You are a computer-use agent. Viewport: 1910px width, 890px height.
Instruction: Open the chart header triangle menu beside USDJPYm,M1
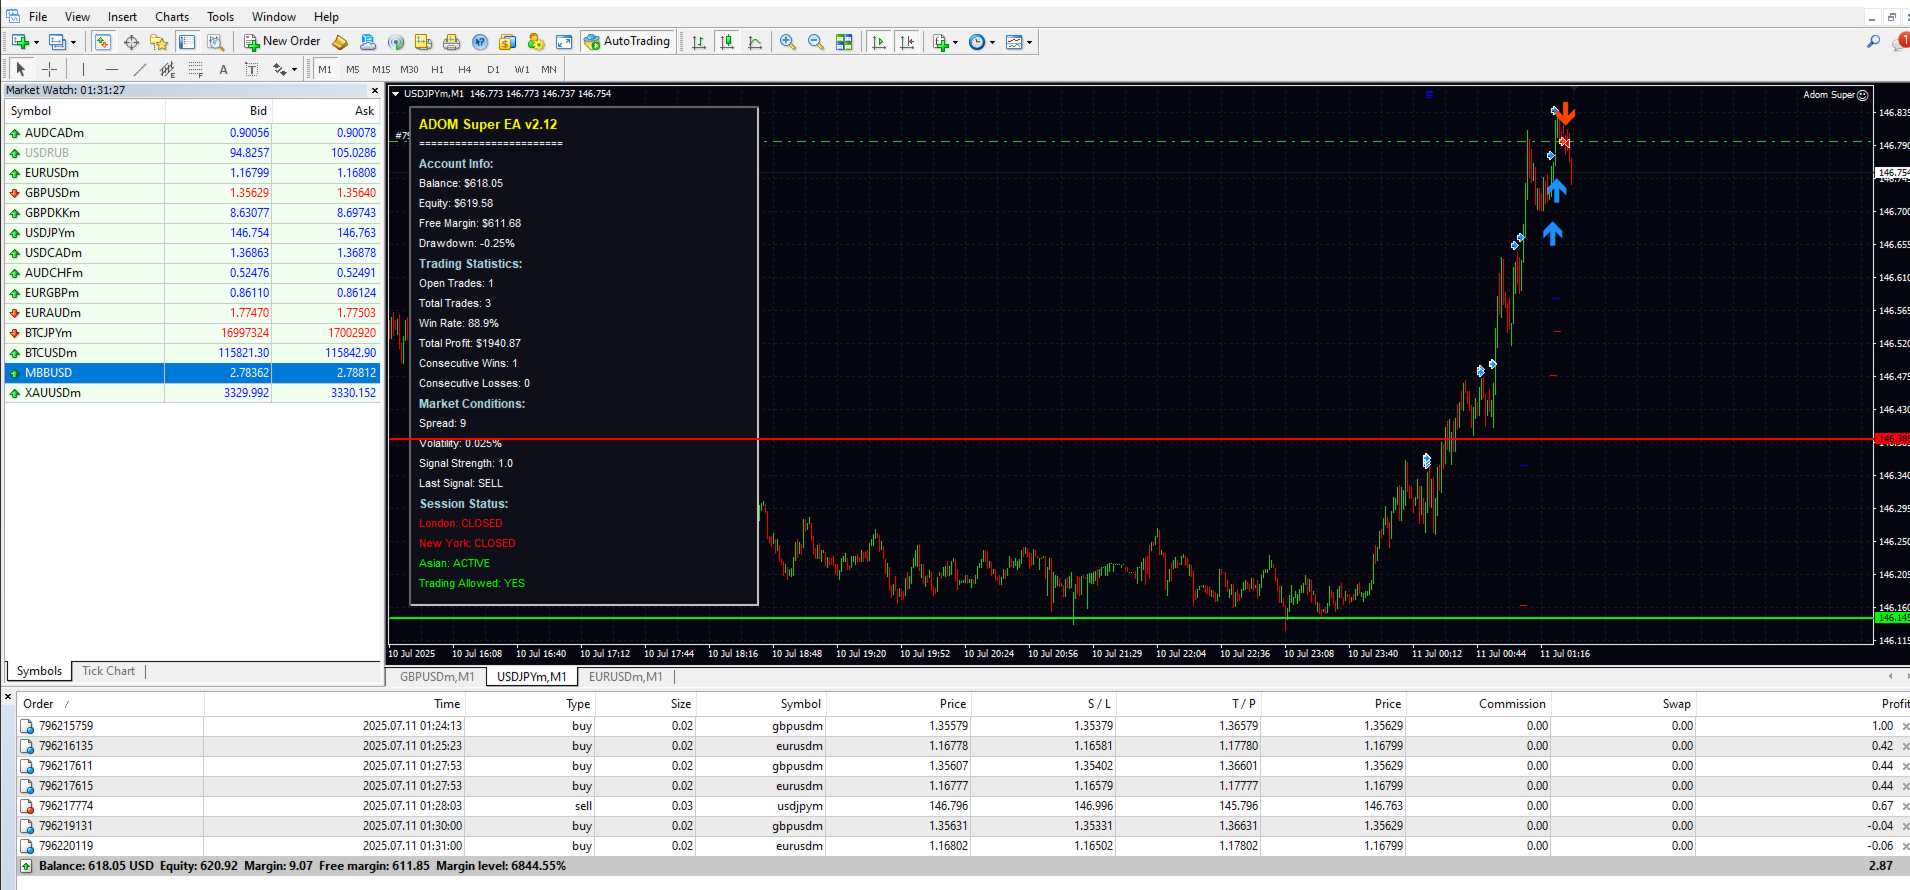[x=396, y=94]
